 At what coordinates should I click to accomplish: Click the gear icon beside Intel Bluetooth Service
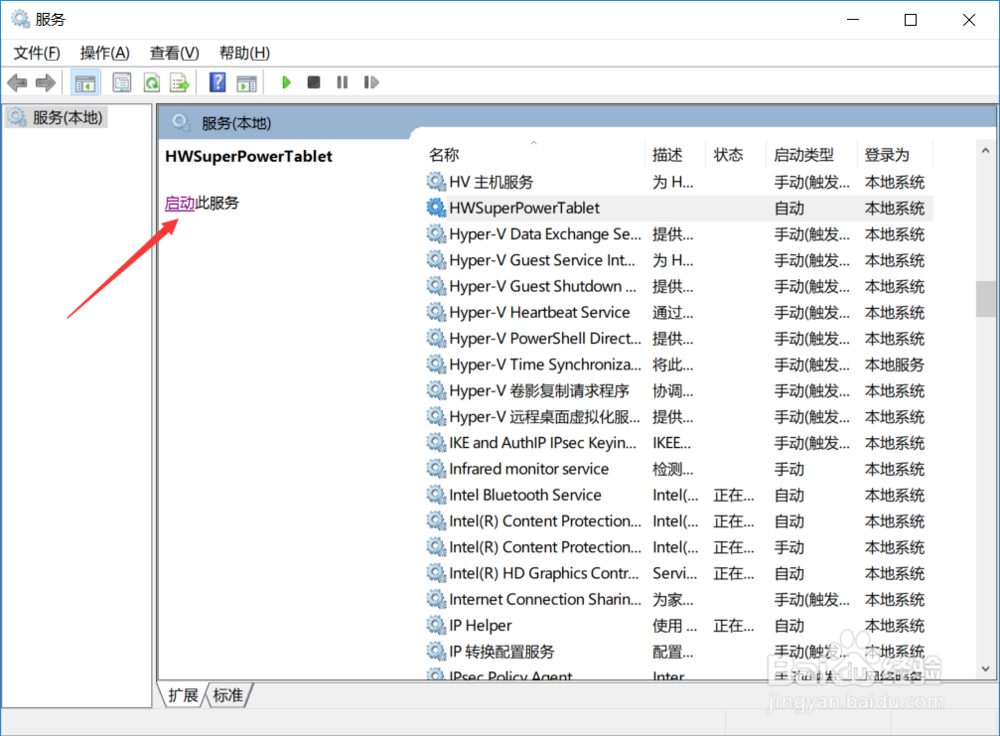pyautogui.click(x=436, y=495)
